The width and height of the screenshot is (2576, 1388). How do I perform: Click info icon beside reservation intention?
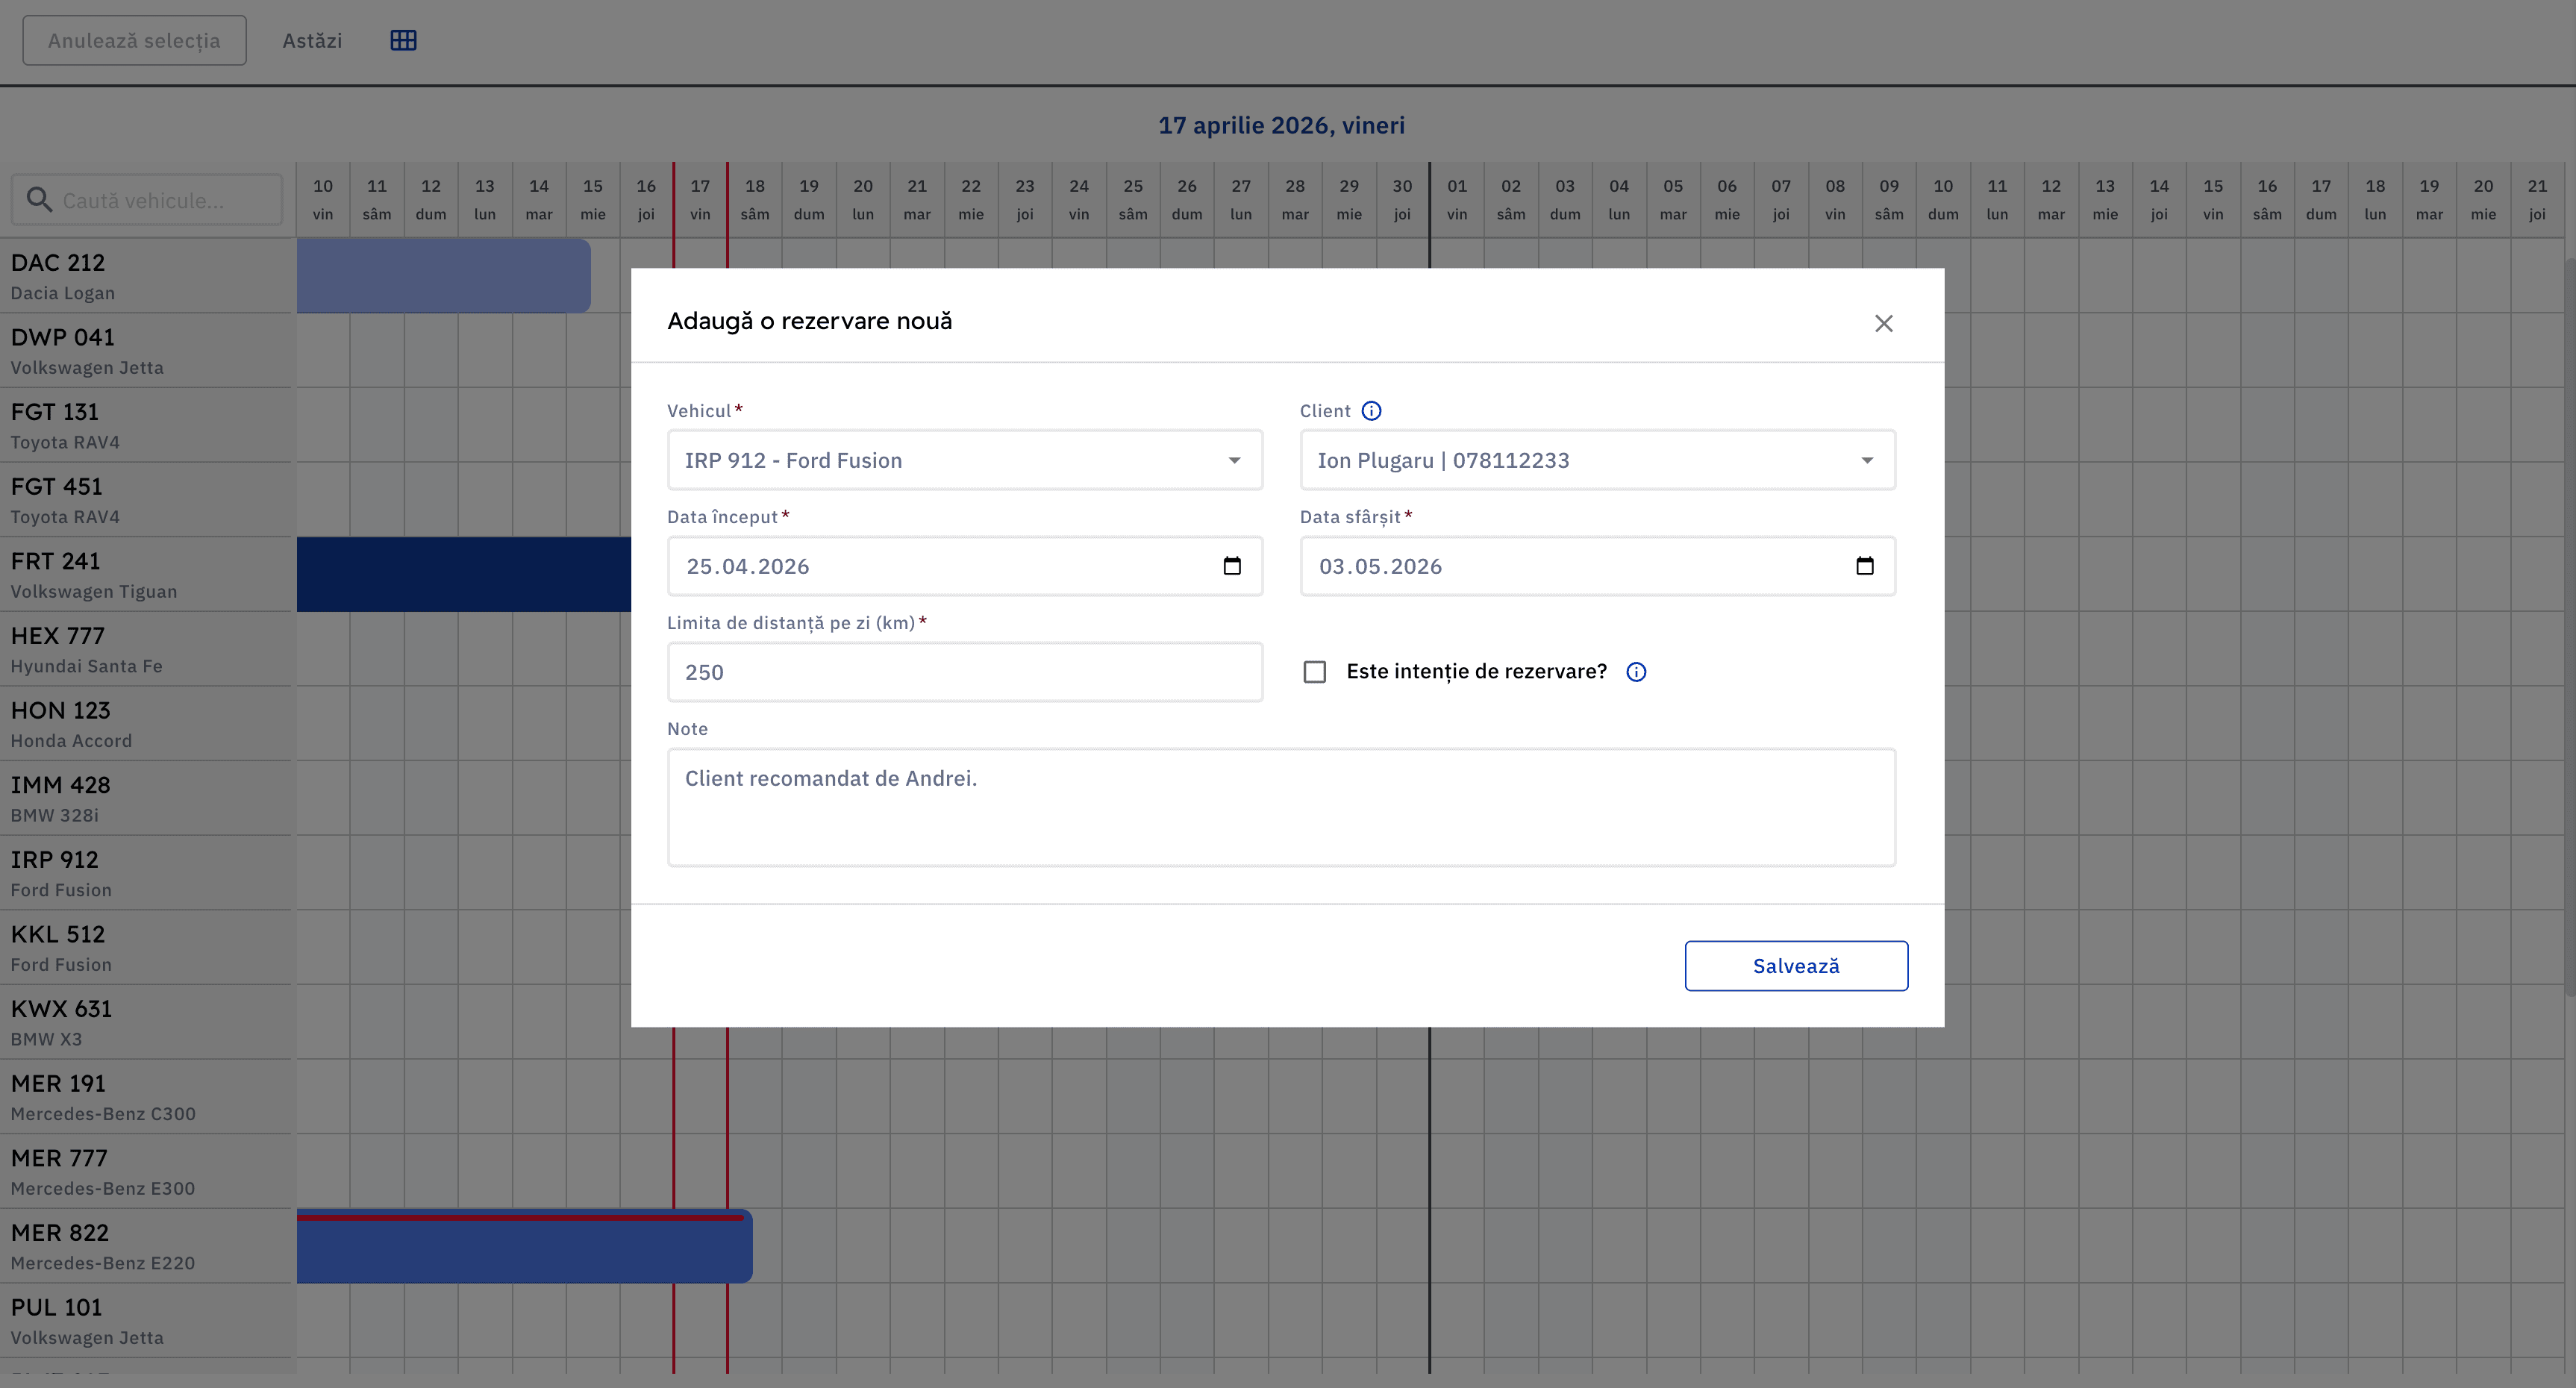[1636, 672]
